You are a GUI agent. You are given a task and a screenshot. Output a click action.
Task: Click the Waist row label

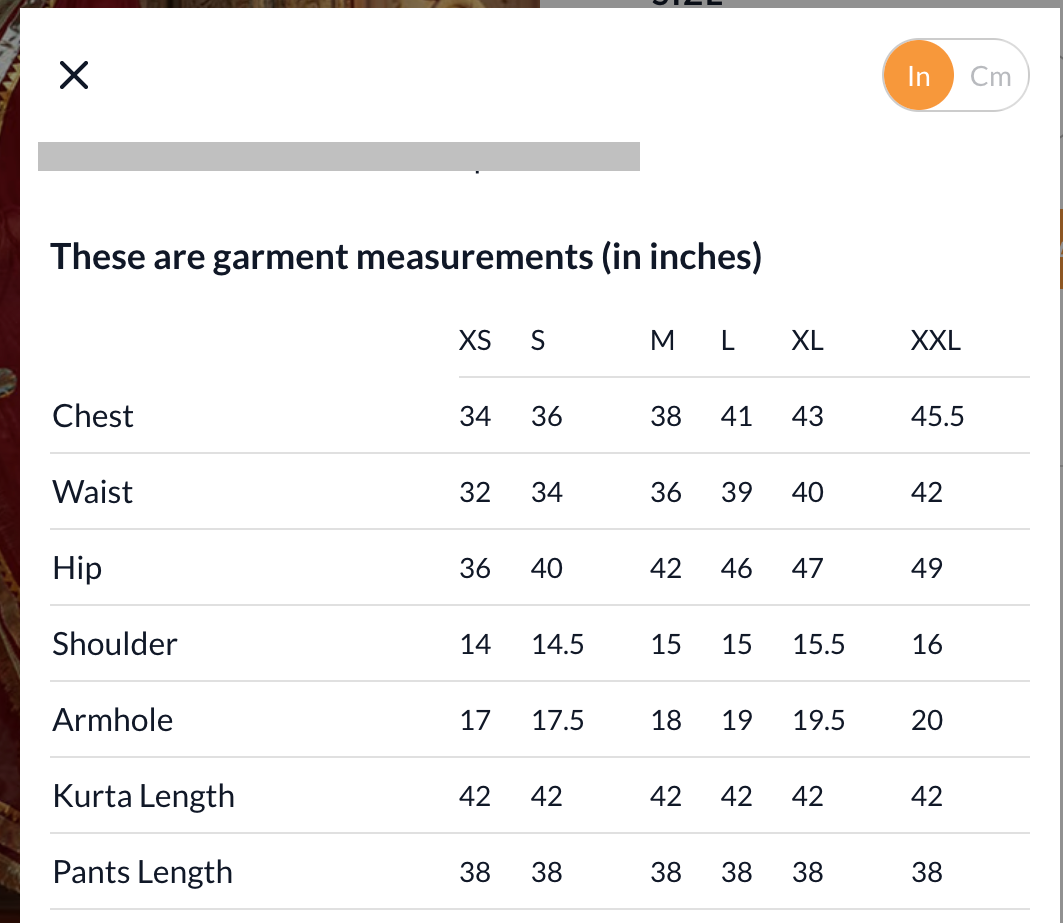click(x=93, y=492)
